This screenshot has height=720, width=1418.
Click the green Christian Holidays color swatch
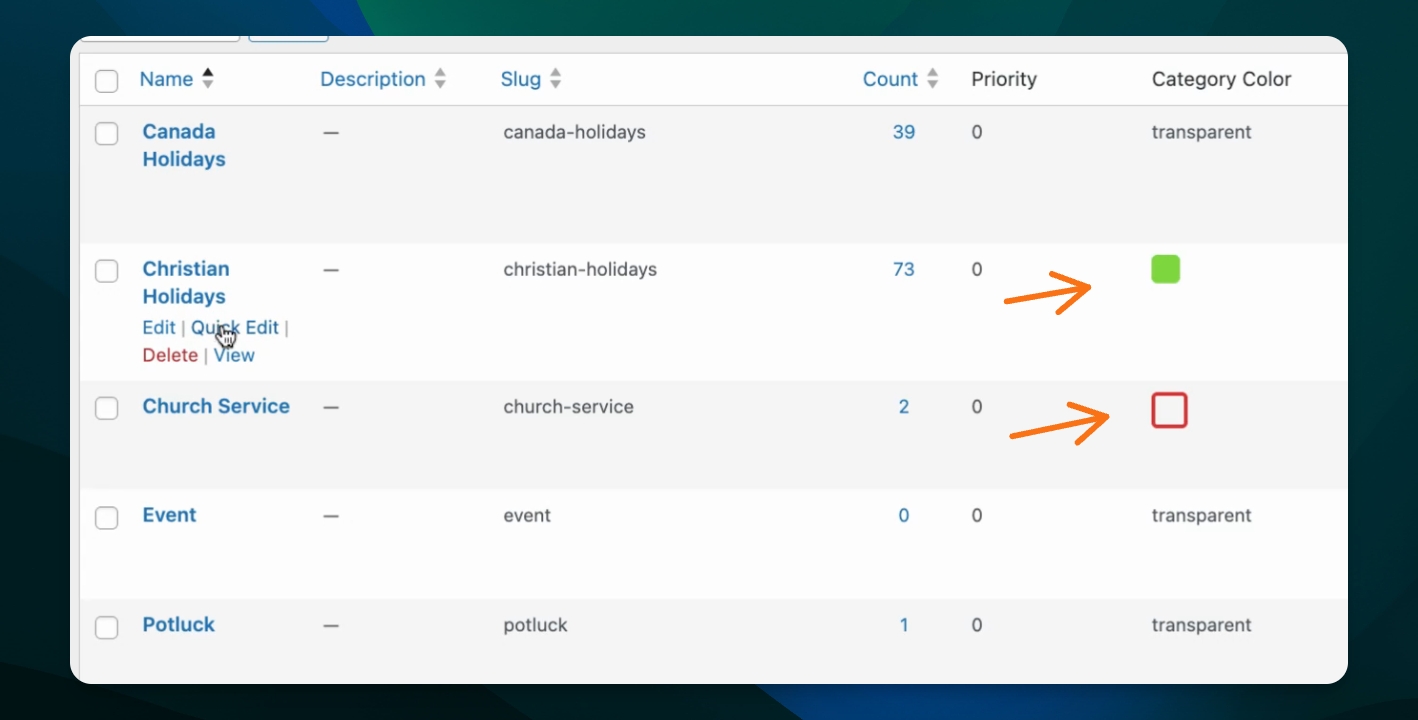1166,269
